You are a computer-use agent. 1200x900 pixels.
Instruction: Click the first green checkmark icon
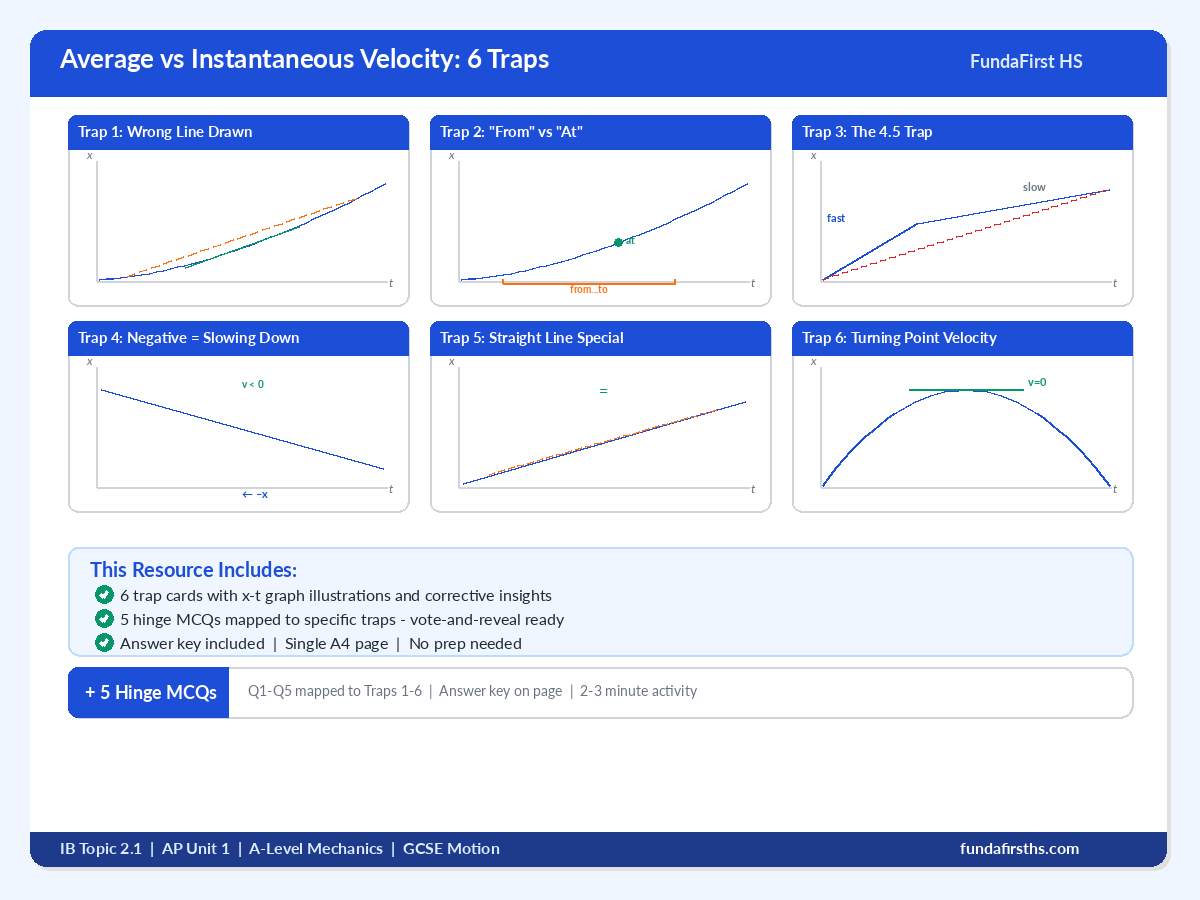(x=104, y=595)
